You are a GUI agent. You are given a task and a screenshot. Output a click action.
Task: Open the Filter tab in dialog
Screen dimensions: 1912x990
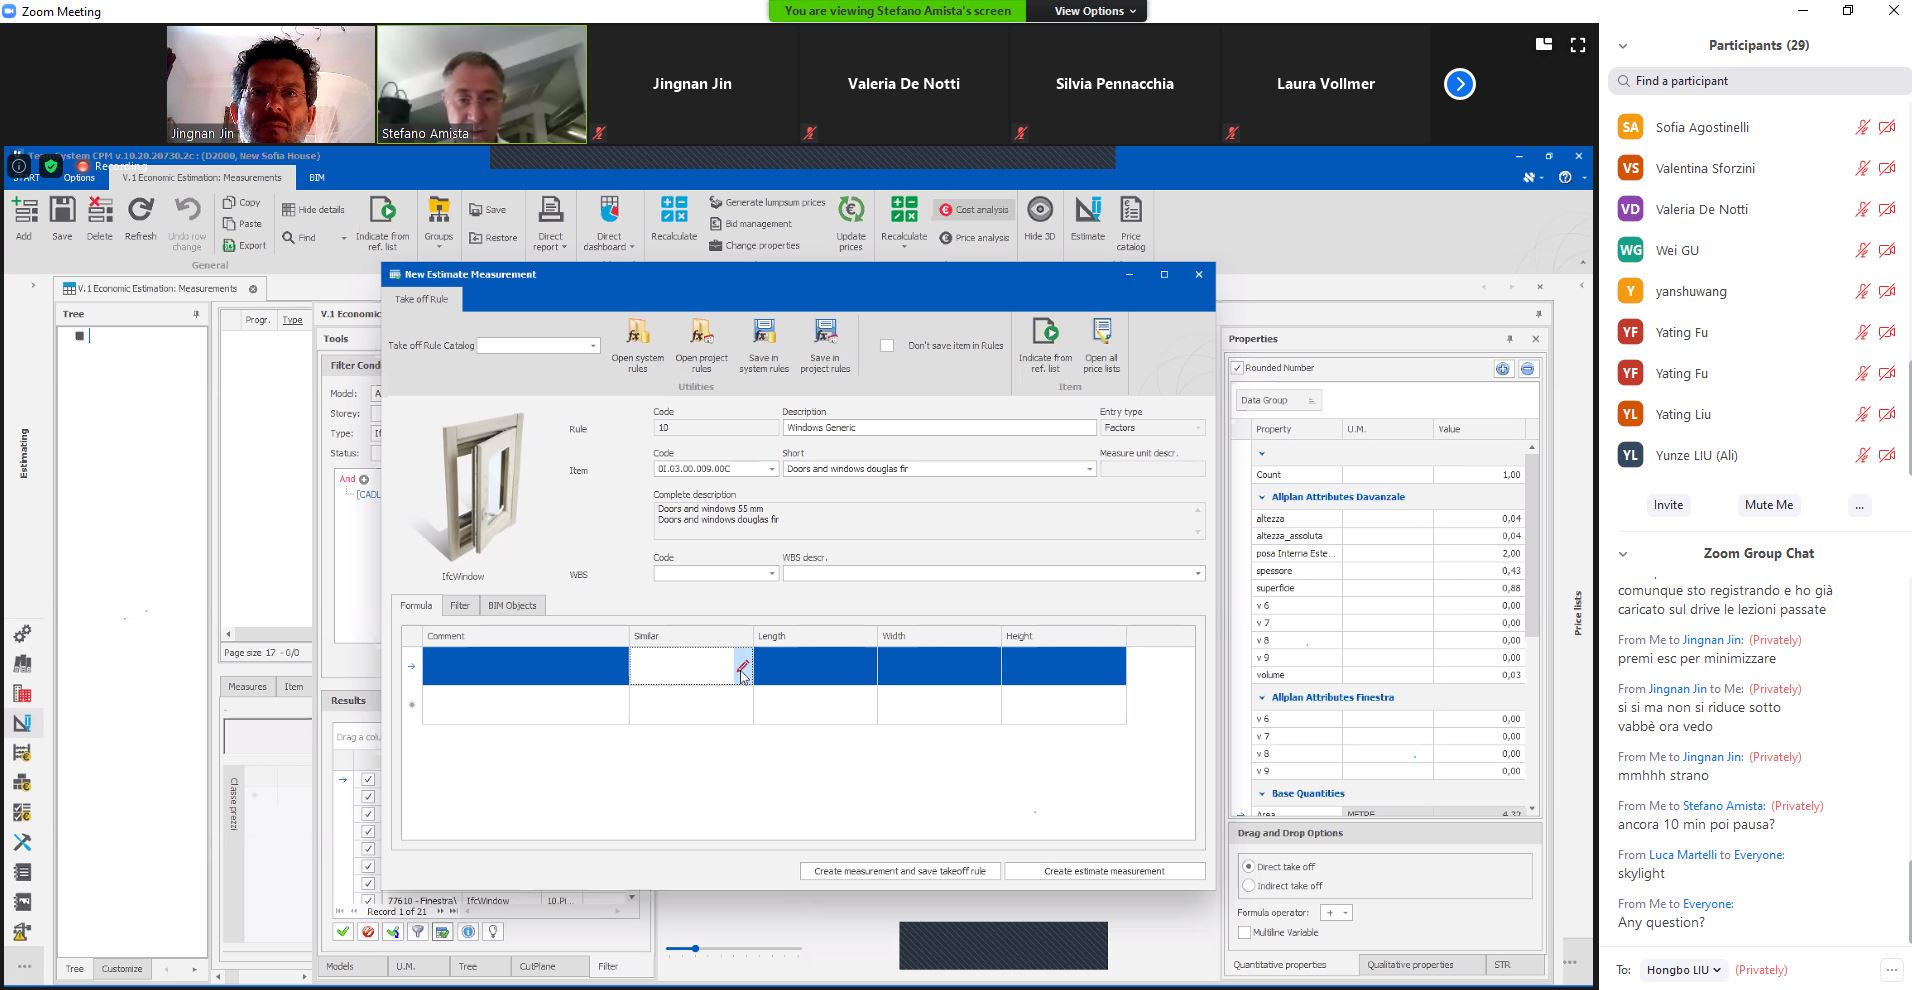459,606
